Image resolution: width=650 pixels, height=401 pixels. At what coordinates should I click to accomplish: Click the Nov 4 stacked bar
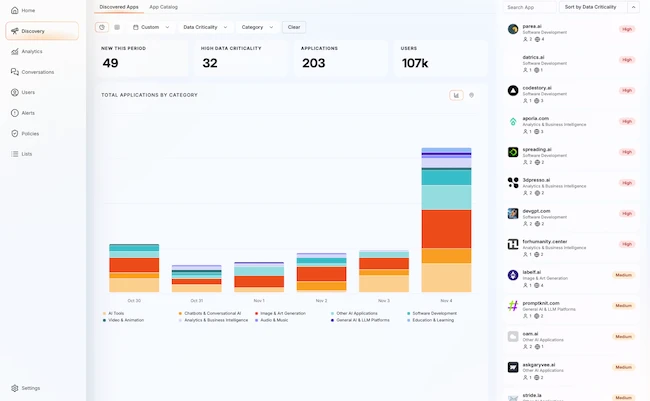tap(446, 220)
